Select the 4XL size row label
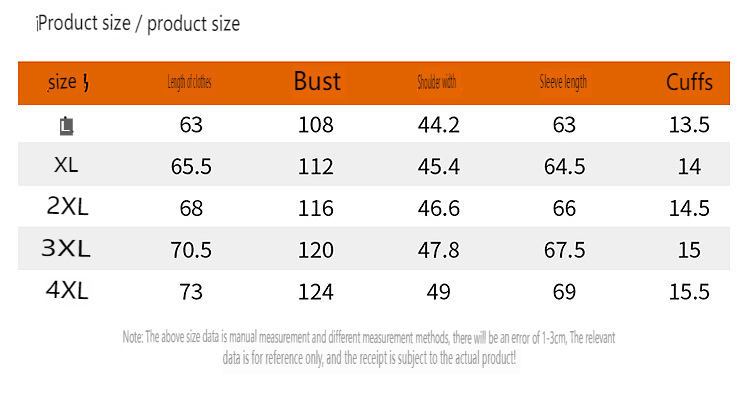750x402 pixels. pos(68,291)
